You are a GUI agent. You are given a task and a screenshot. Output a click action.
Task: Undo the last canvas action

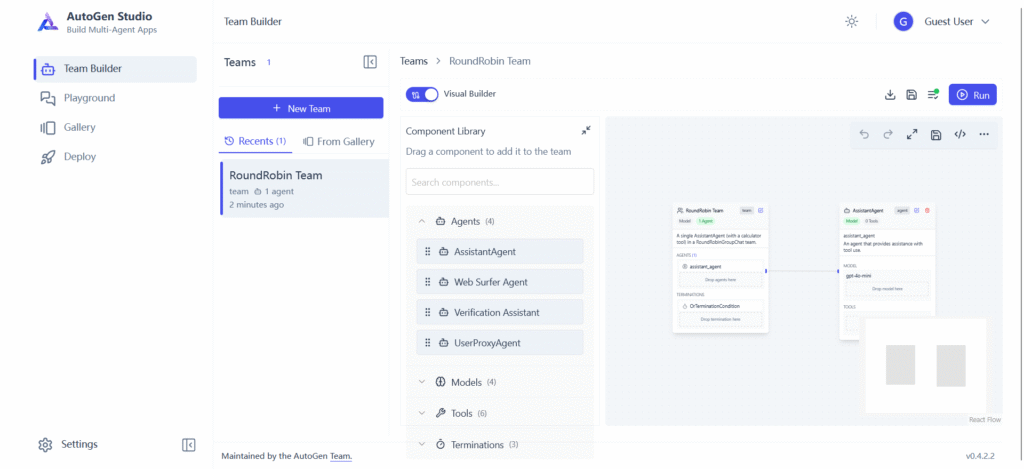[x=864, y=135]
